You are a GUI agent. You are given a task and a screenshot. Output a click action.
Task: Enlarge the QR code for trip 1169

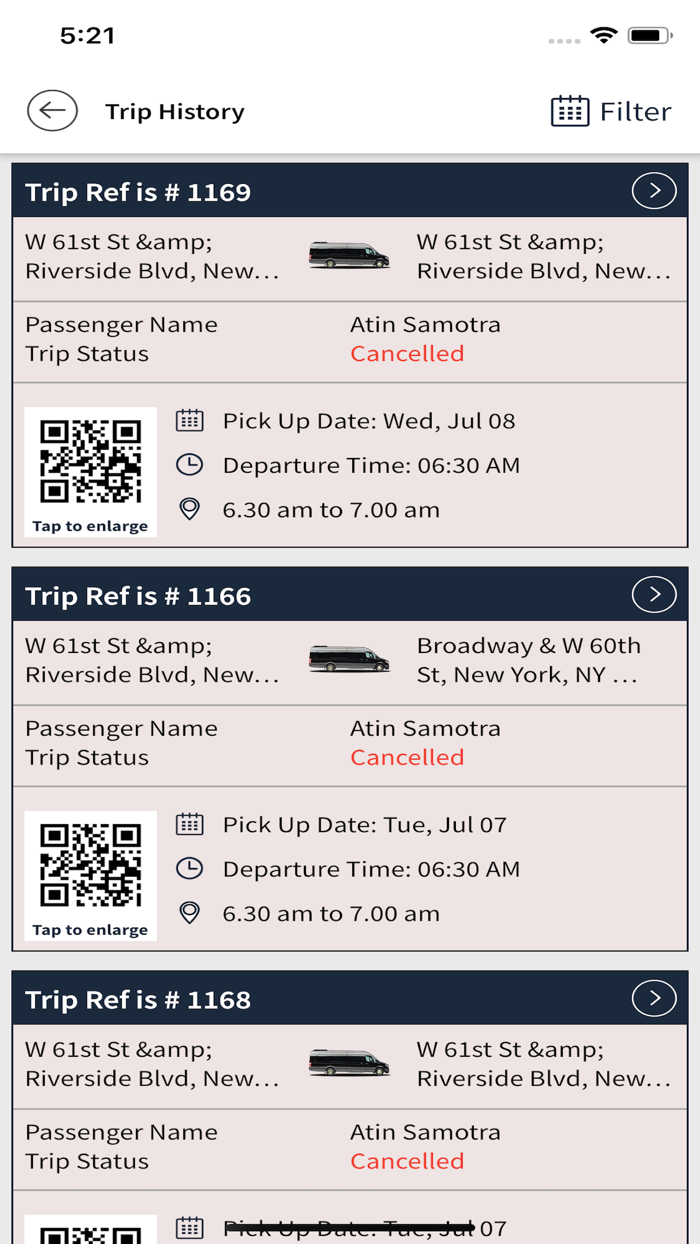pyautogui.click(x=90, y=471)
